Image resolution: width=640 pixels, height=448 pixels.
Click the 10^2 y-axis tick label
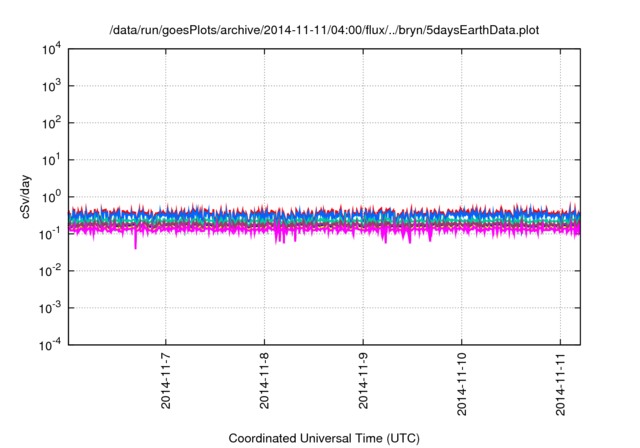pos(51,123)
